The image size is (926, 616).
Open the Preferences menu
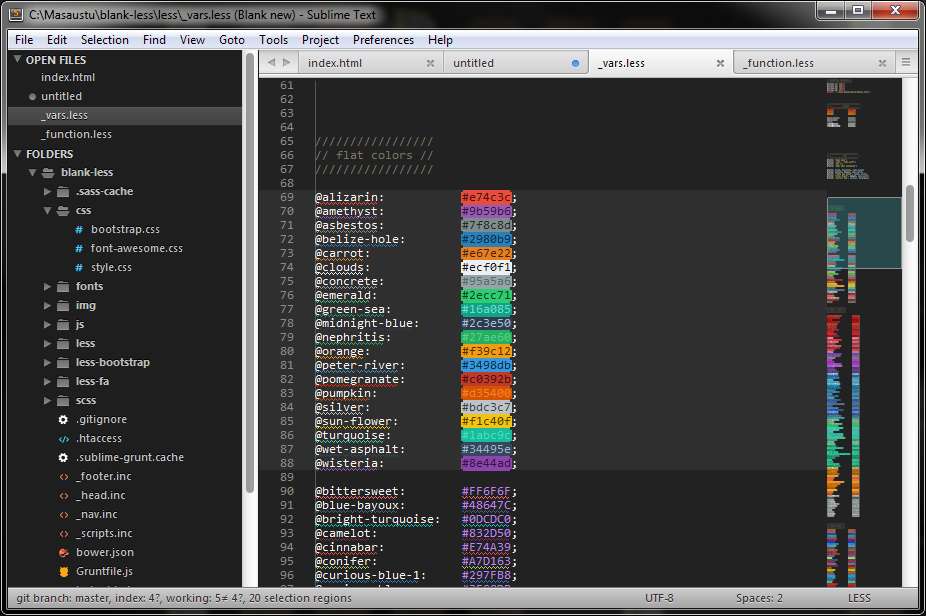click(x=383, y=40)
